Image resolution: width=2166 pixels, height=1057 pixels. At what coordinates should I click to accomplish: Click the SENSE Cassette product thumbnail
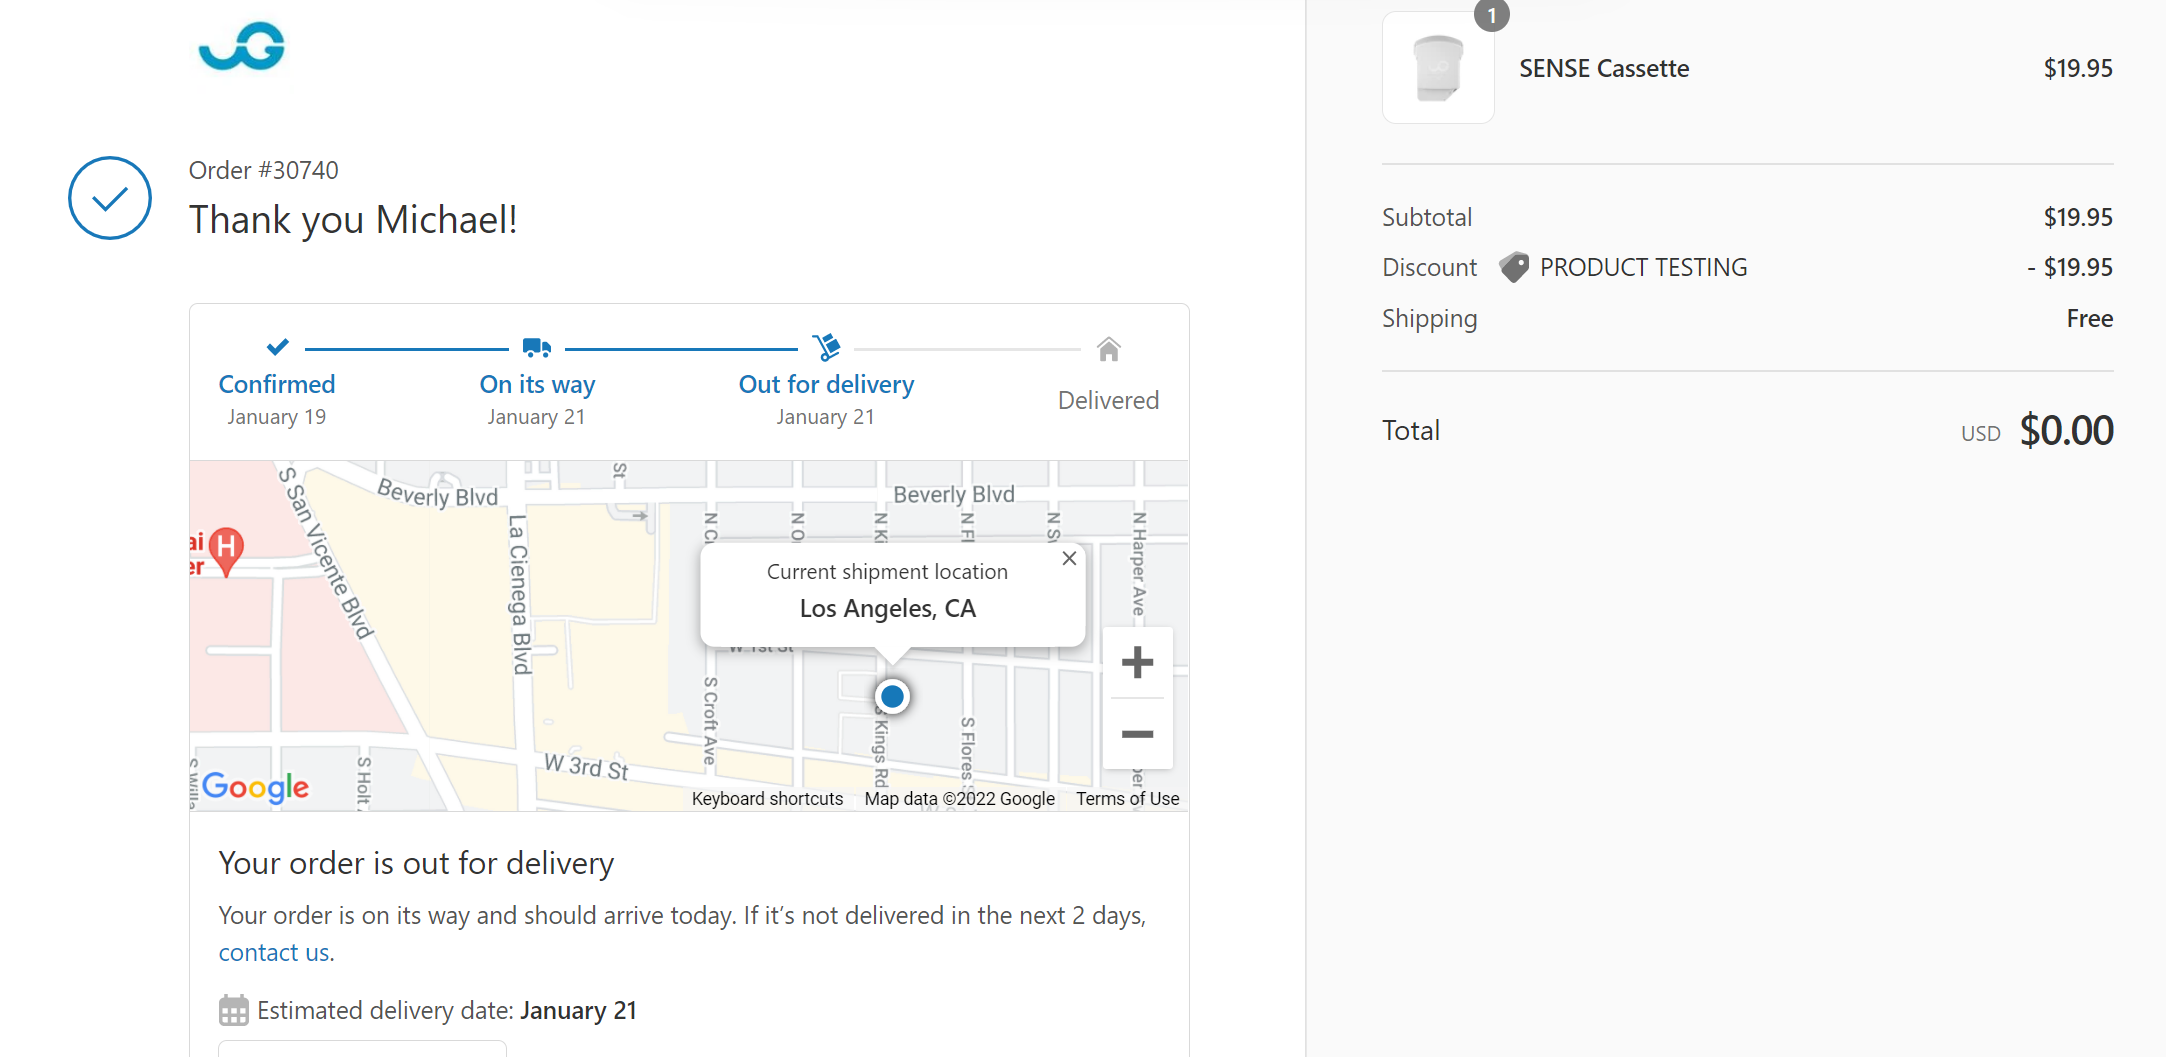(1438, 68)
